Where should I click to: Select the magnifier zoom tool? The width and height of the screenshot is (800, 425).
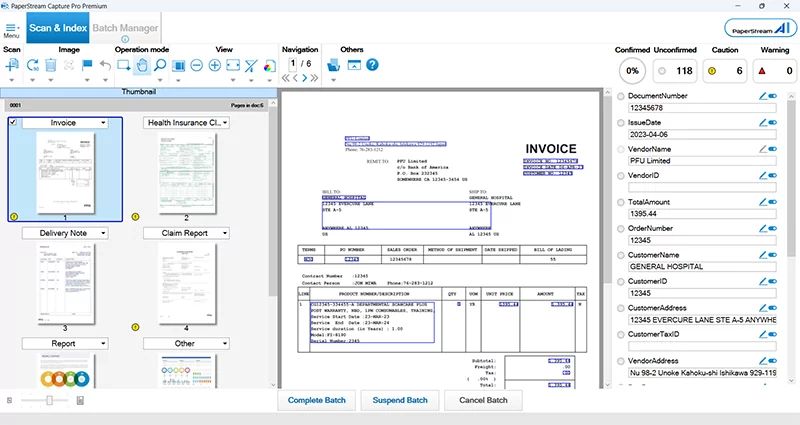pos(160,66)
